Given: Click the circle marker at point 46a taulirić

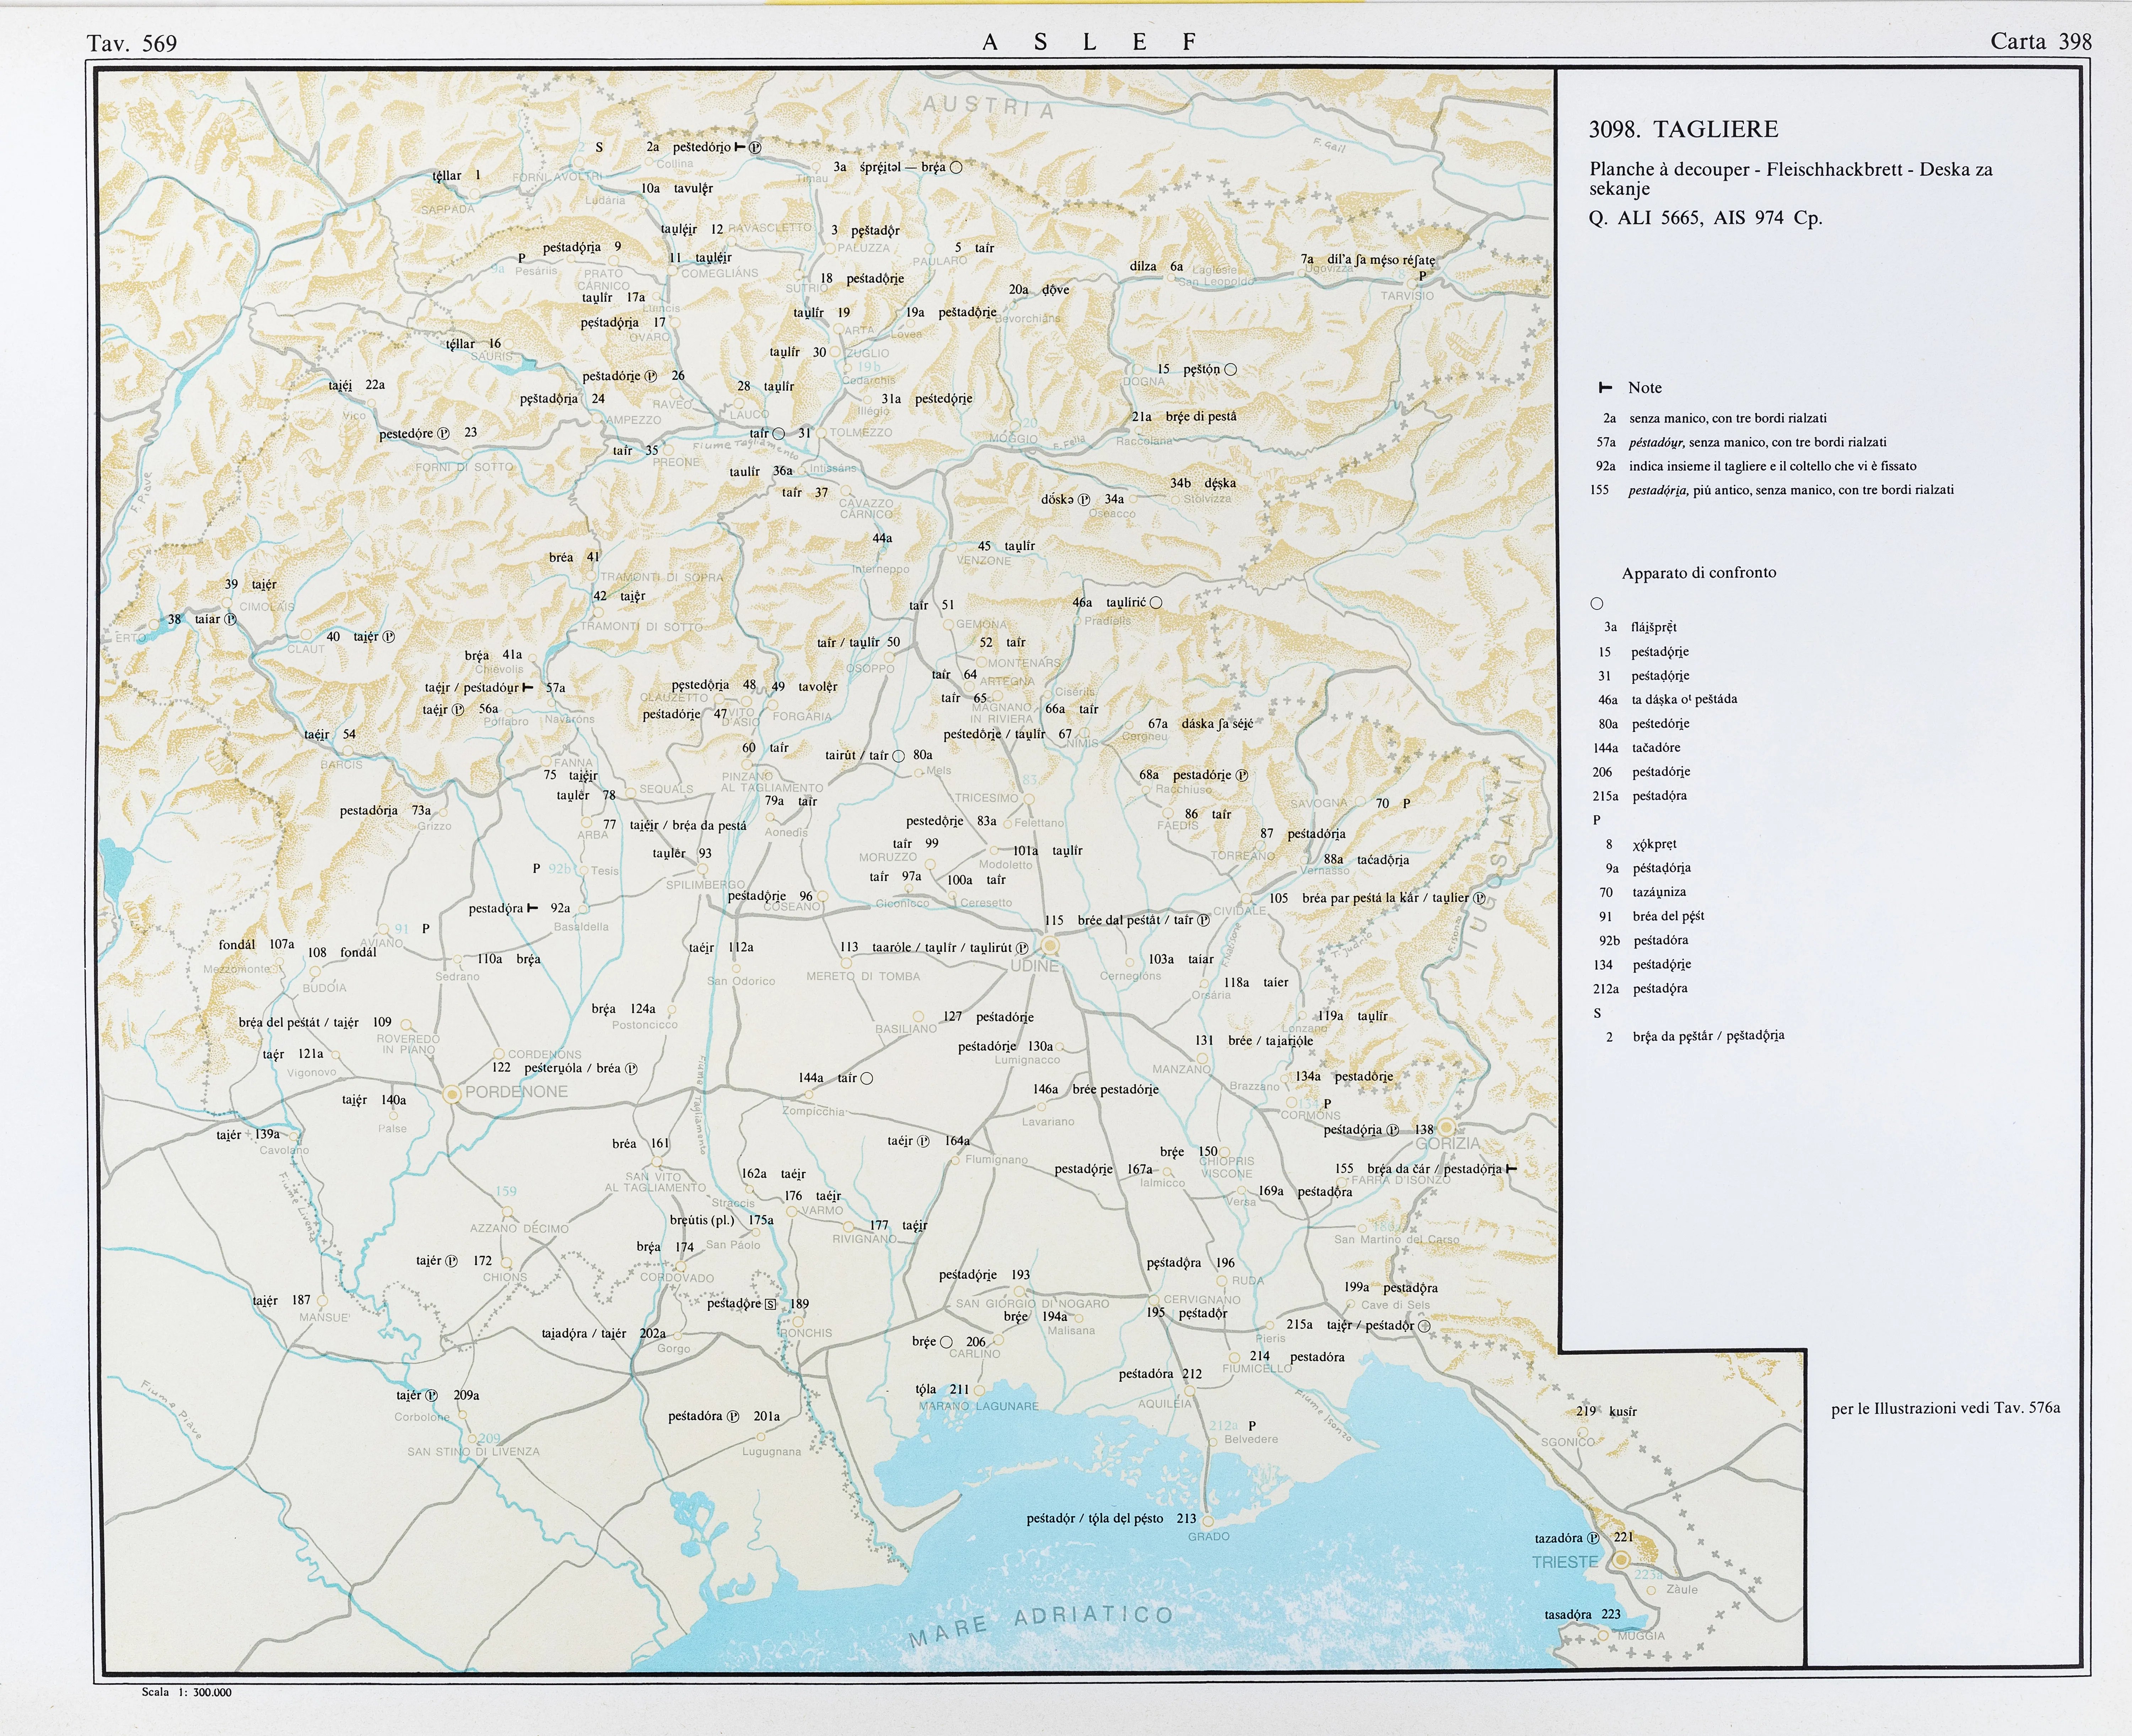Looking at the screenshot, I should [x=1156, y=603].
